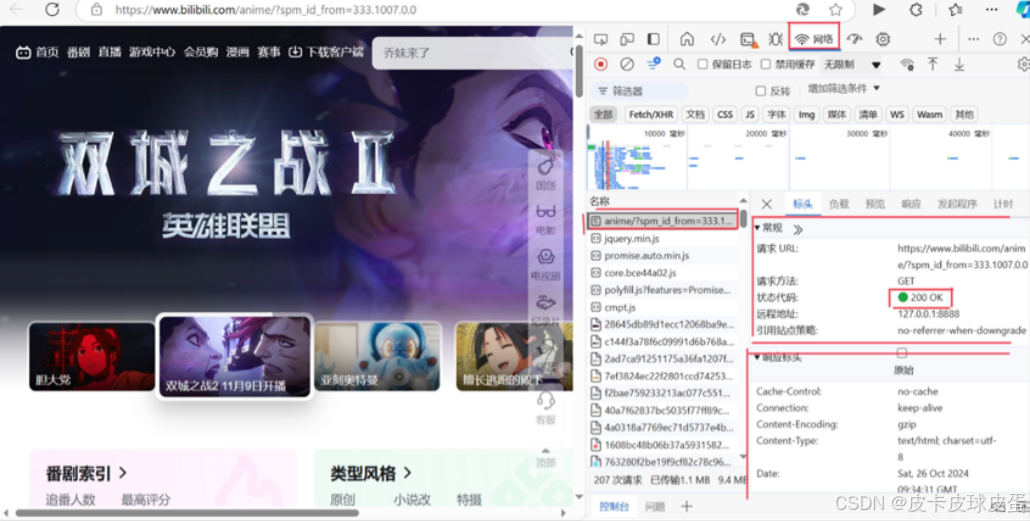Image resolution: width=1030 pixels, height=521 pixels.
Task: Expand 类型风格 chevron on page
Action: [x=407, y=472]
